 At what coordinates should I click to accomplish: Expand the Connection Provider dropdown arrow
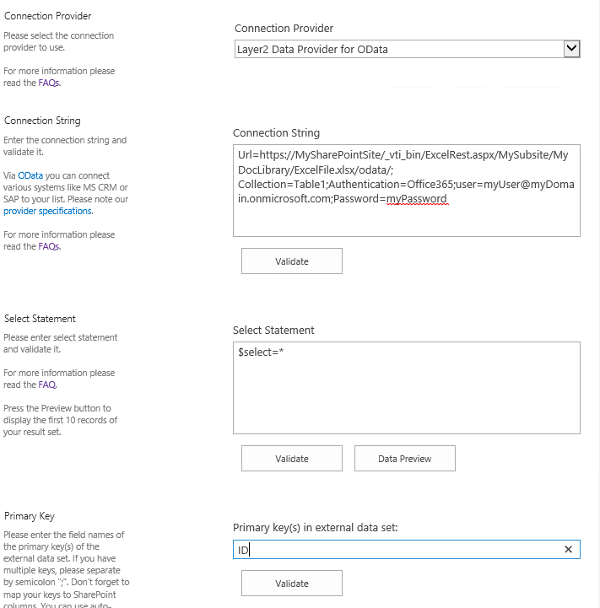coord(572,48)
